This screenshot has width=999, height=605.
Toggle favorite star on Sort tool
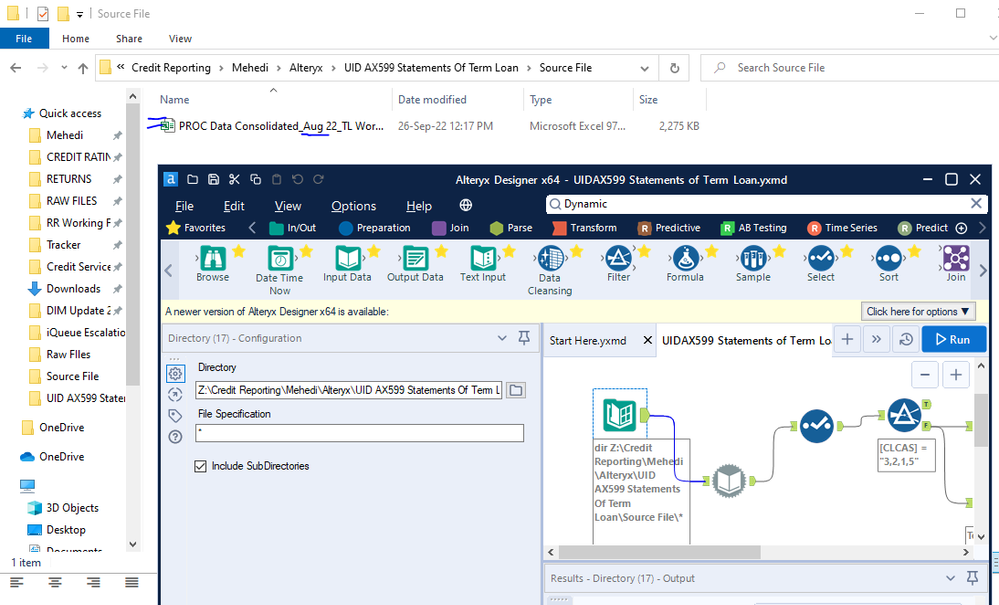pos(914,251)
